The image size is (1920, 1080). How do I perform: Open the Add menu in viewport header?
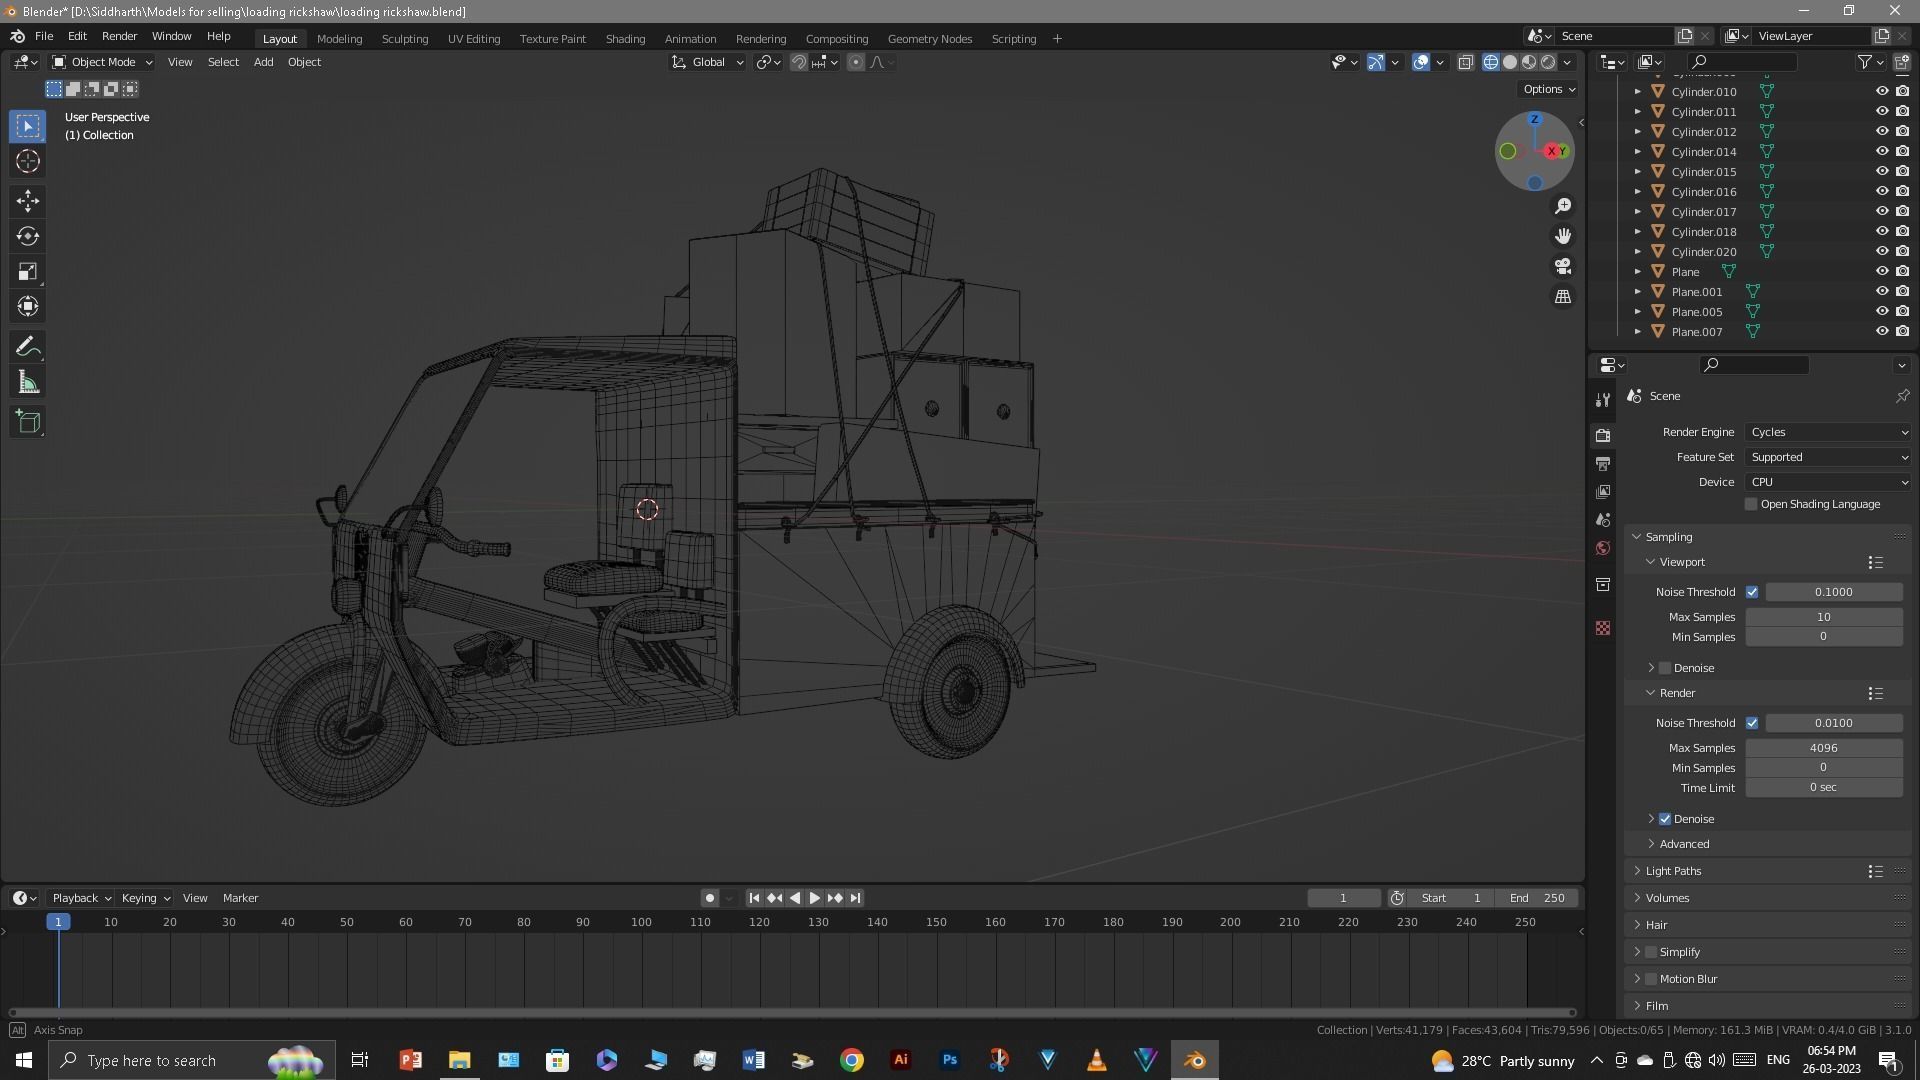(x=263, y=62)
